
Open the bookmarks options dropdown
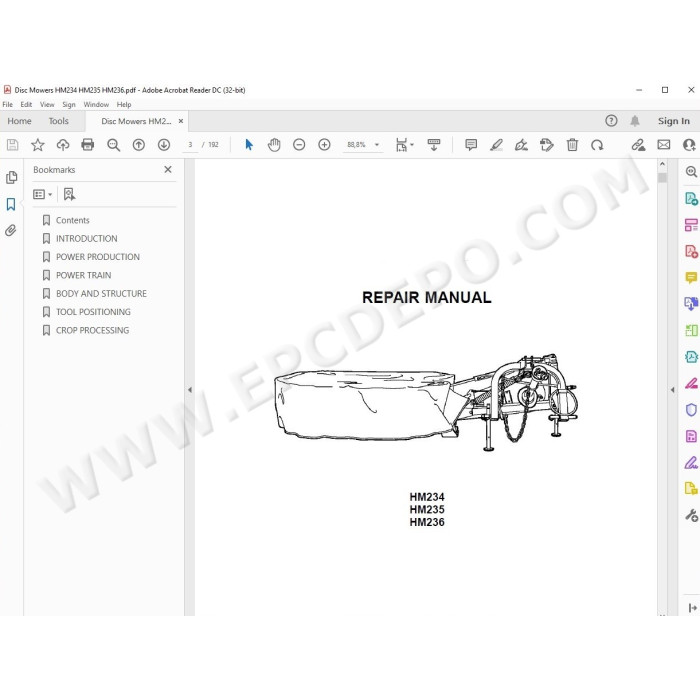pos(43,194)
